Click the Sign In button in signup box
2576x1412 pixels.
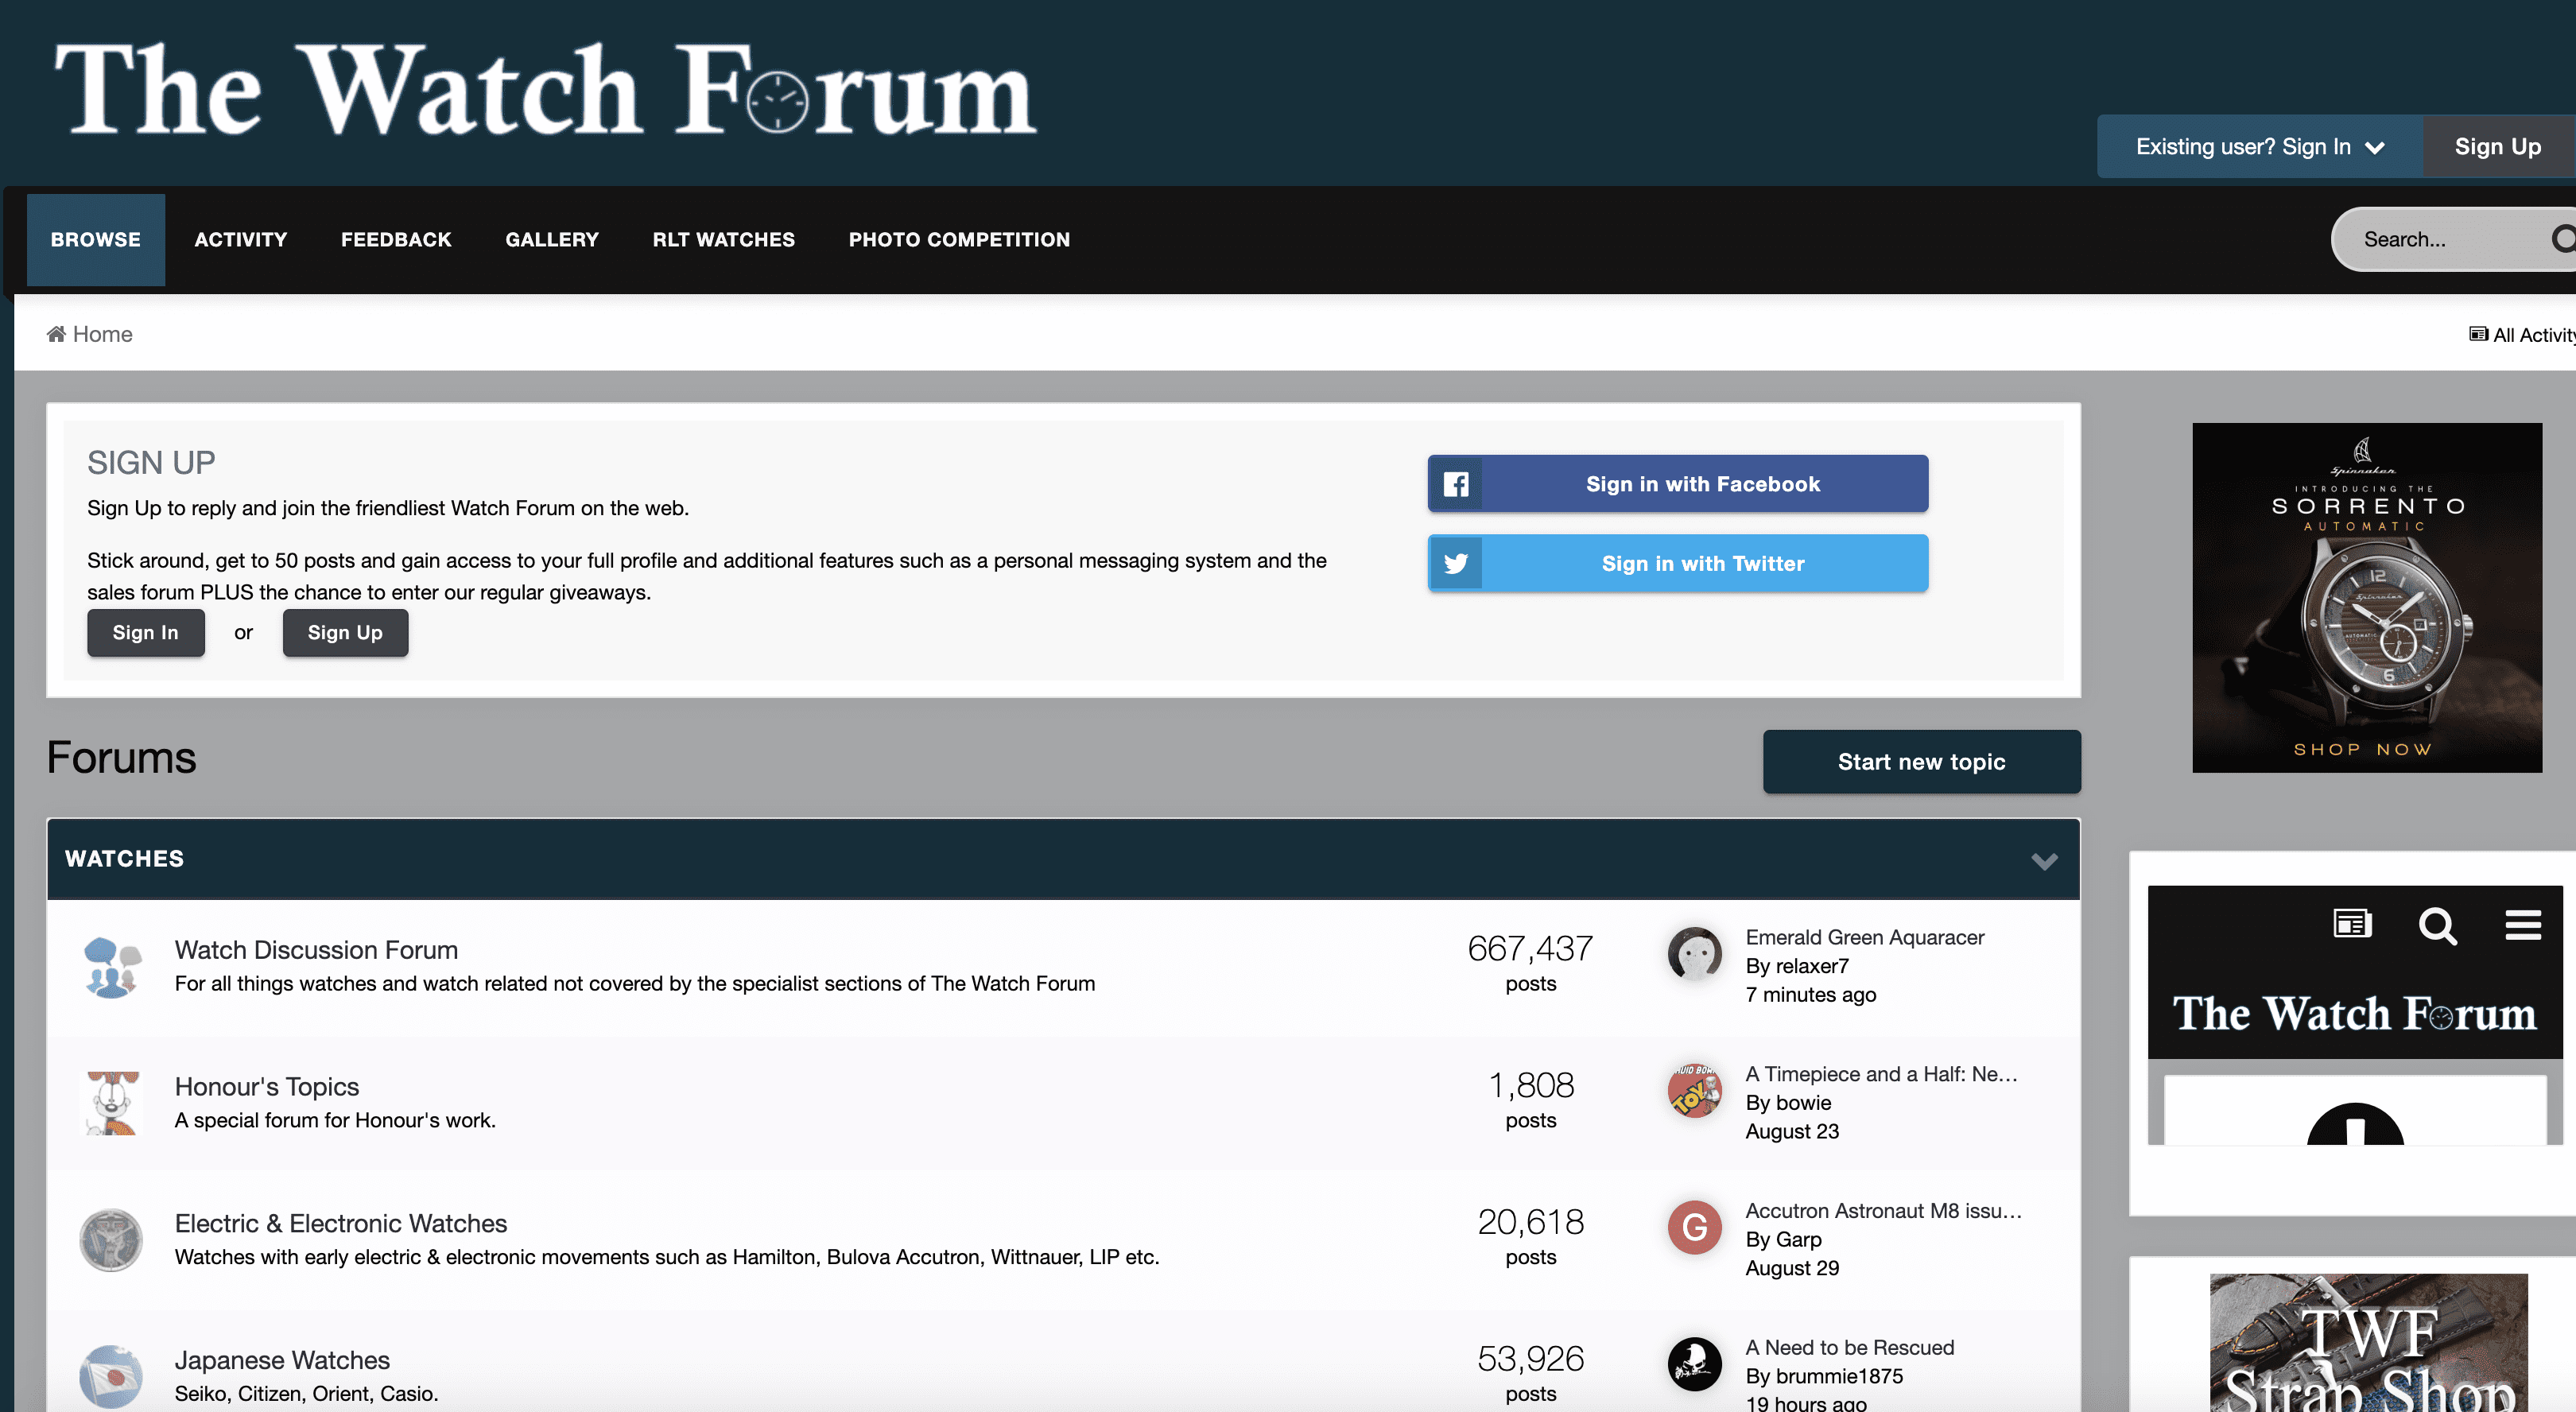(x=145, y=633)
